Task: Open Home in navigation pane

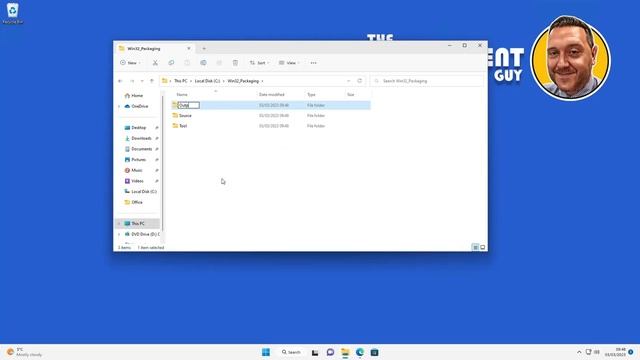Action: (137, 96)
